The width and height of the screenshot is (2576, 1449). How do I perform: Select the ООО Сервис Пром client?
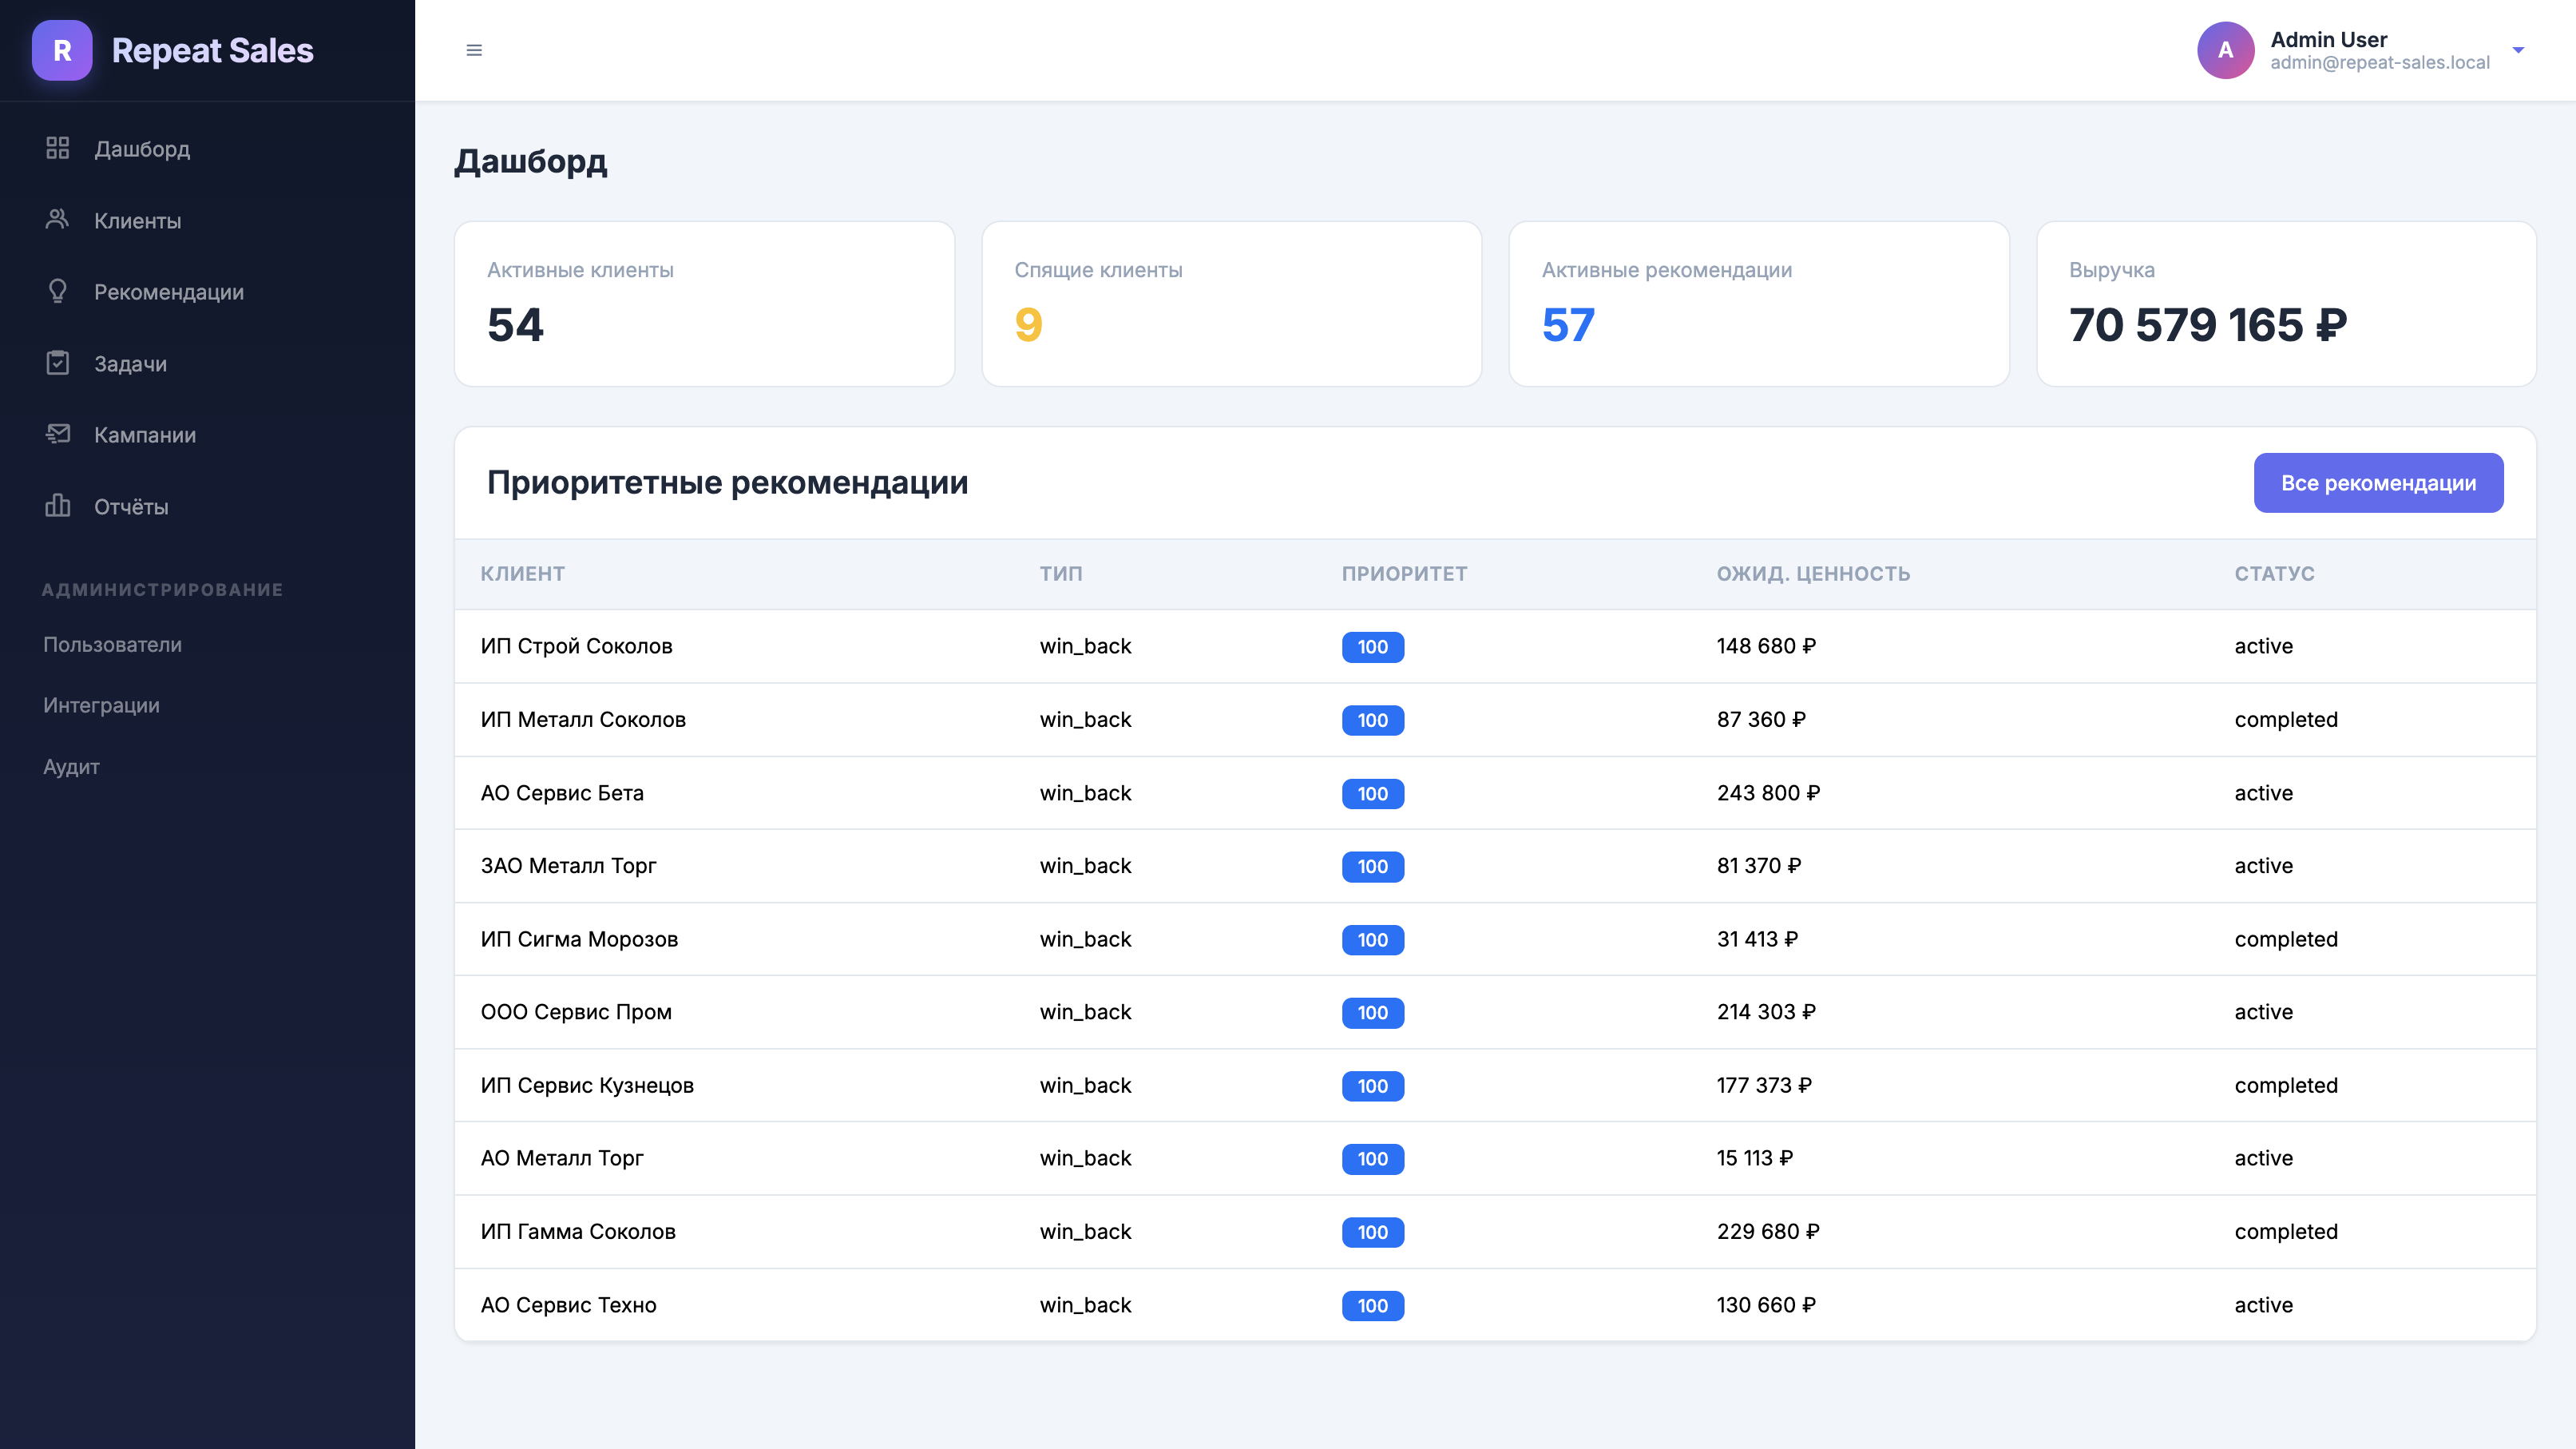click(x=576, y=1012)
